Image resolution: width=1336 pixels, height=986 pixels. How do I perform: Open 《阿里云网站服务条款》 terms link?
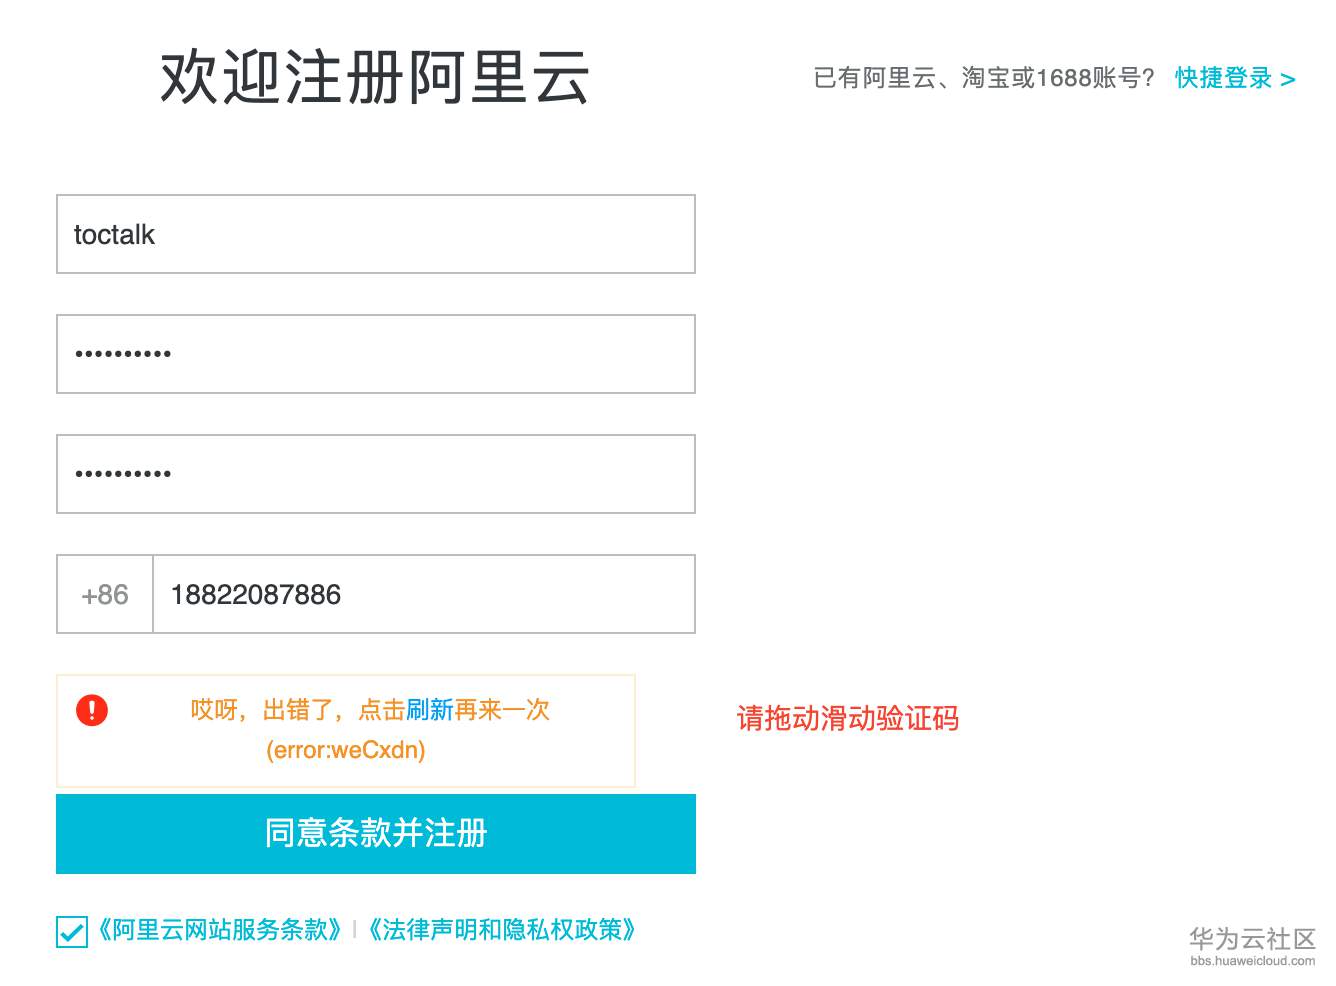click(218, 930)
